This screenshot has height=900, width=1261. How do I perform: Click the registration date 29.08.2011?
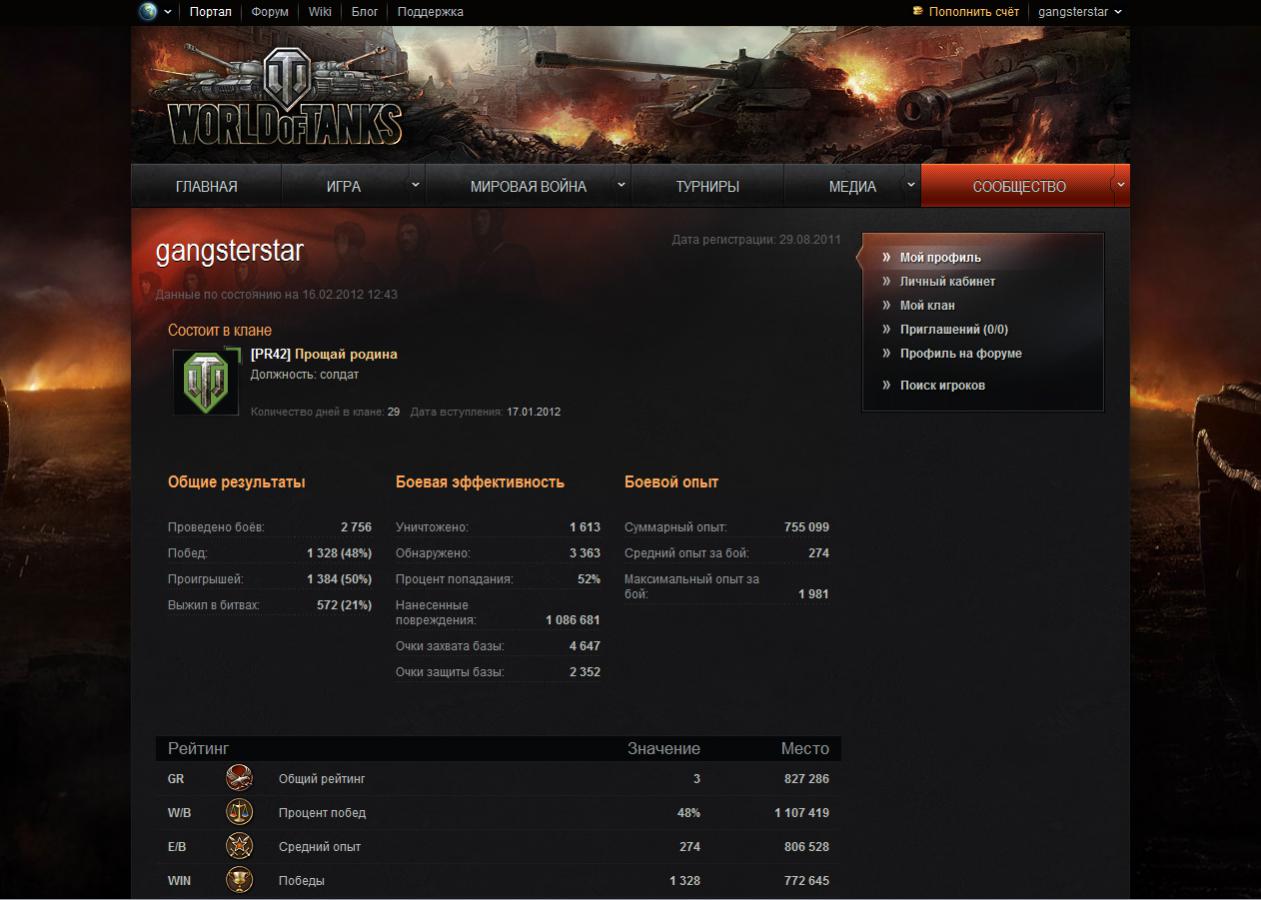[x=810, y=240]
